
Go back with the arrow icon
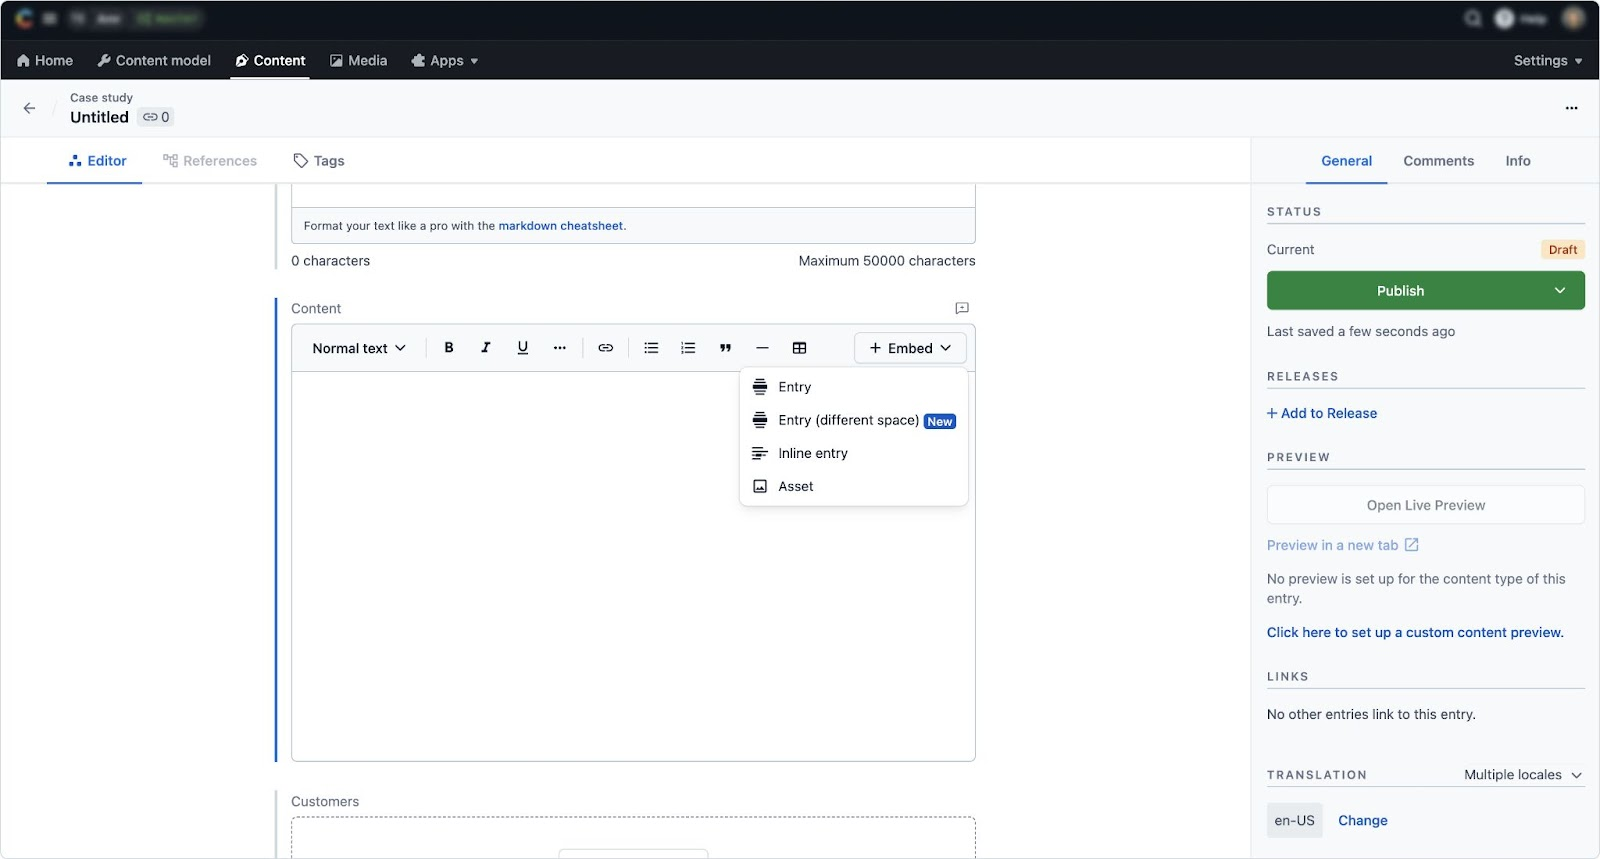pos(29,108)
